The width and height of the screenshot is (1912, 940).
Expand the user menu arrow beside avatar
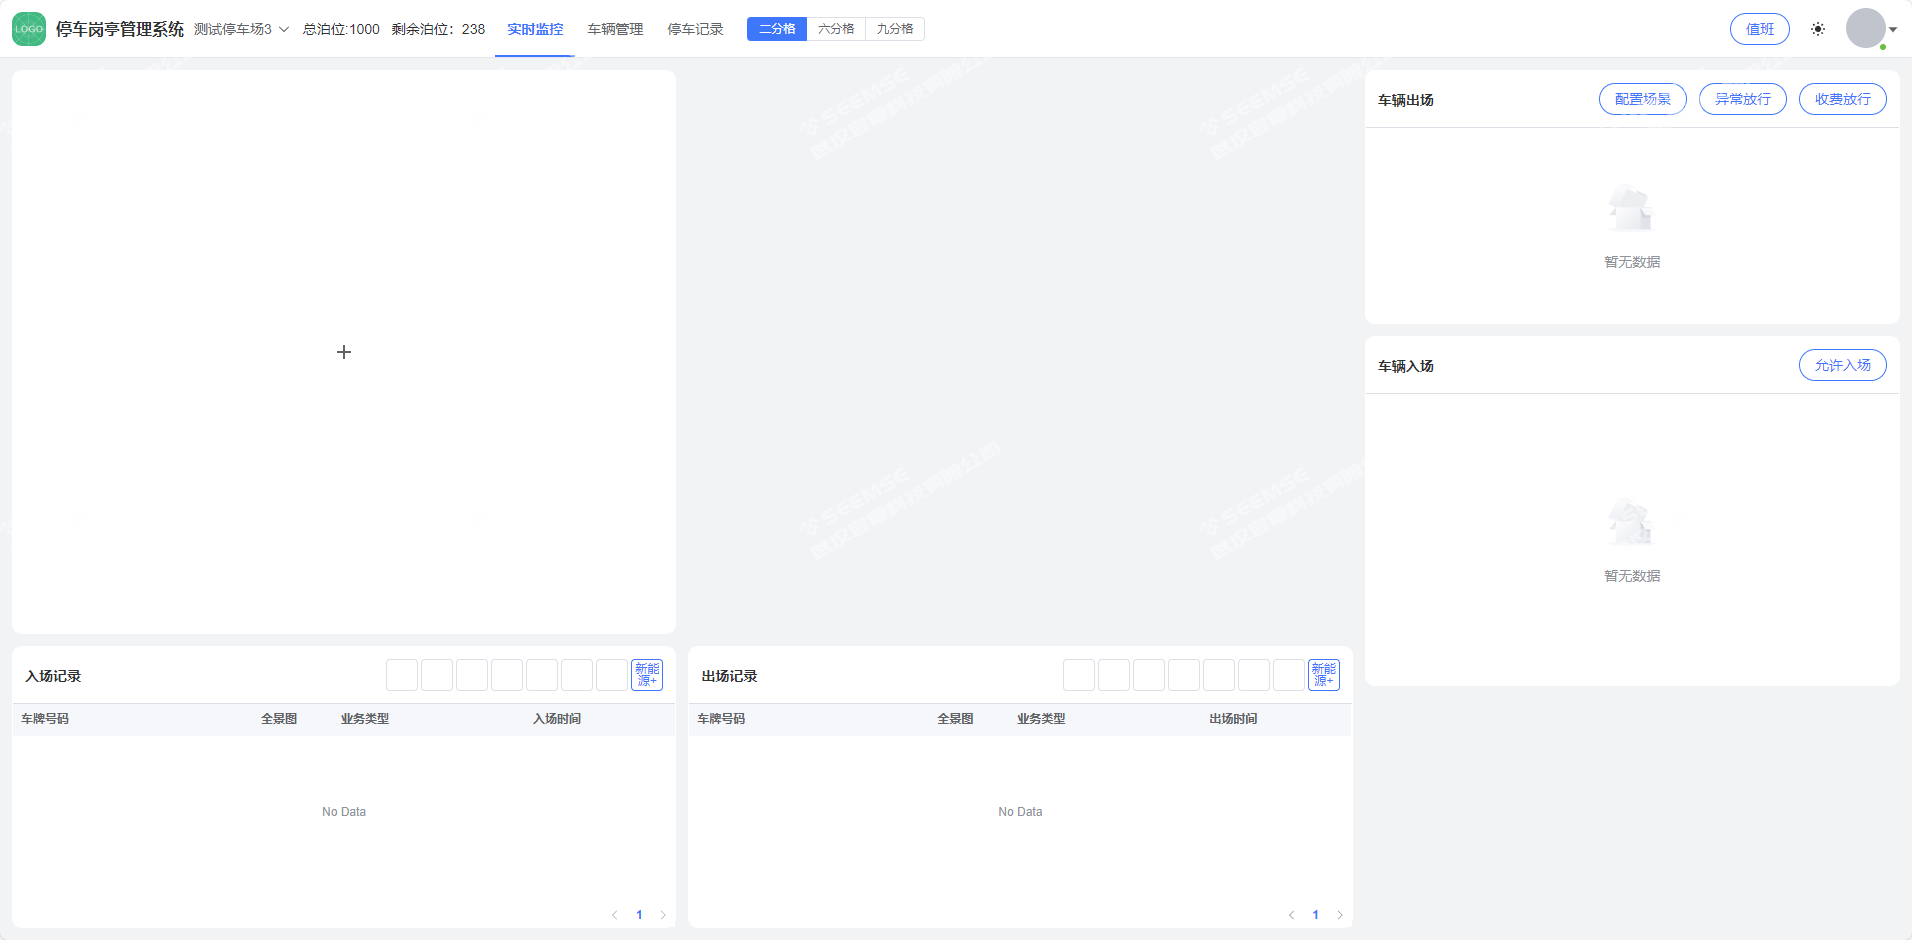click(1893, 29)
